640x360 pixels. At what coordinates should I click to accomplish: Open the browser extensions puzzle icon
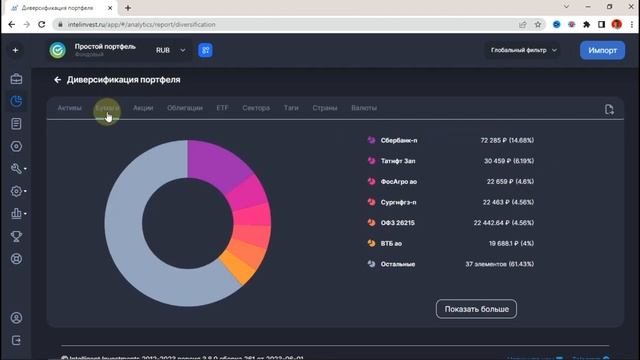pyautogui.click(x=587, y=24)
